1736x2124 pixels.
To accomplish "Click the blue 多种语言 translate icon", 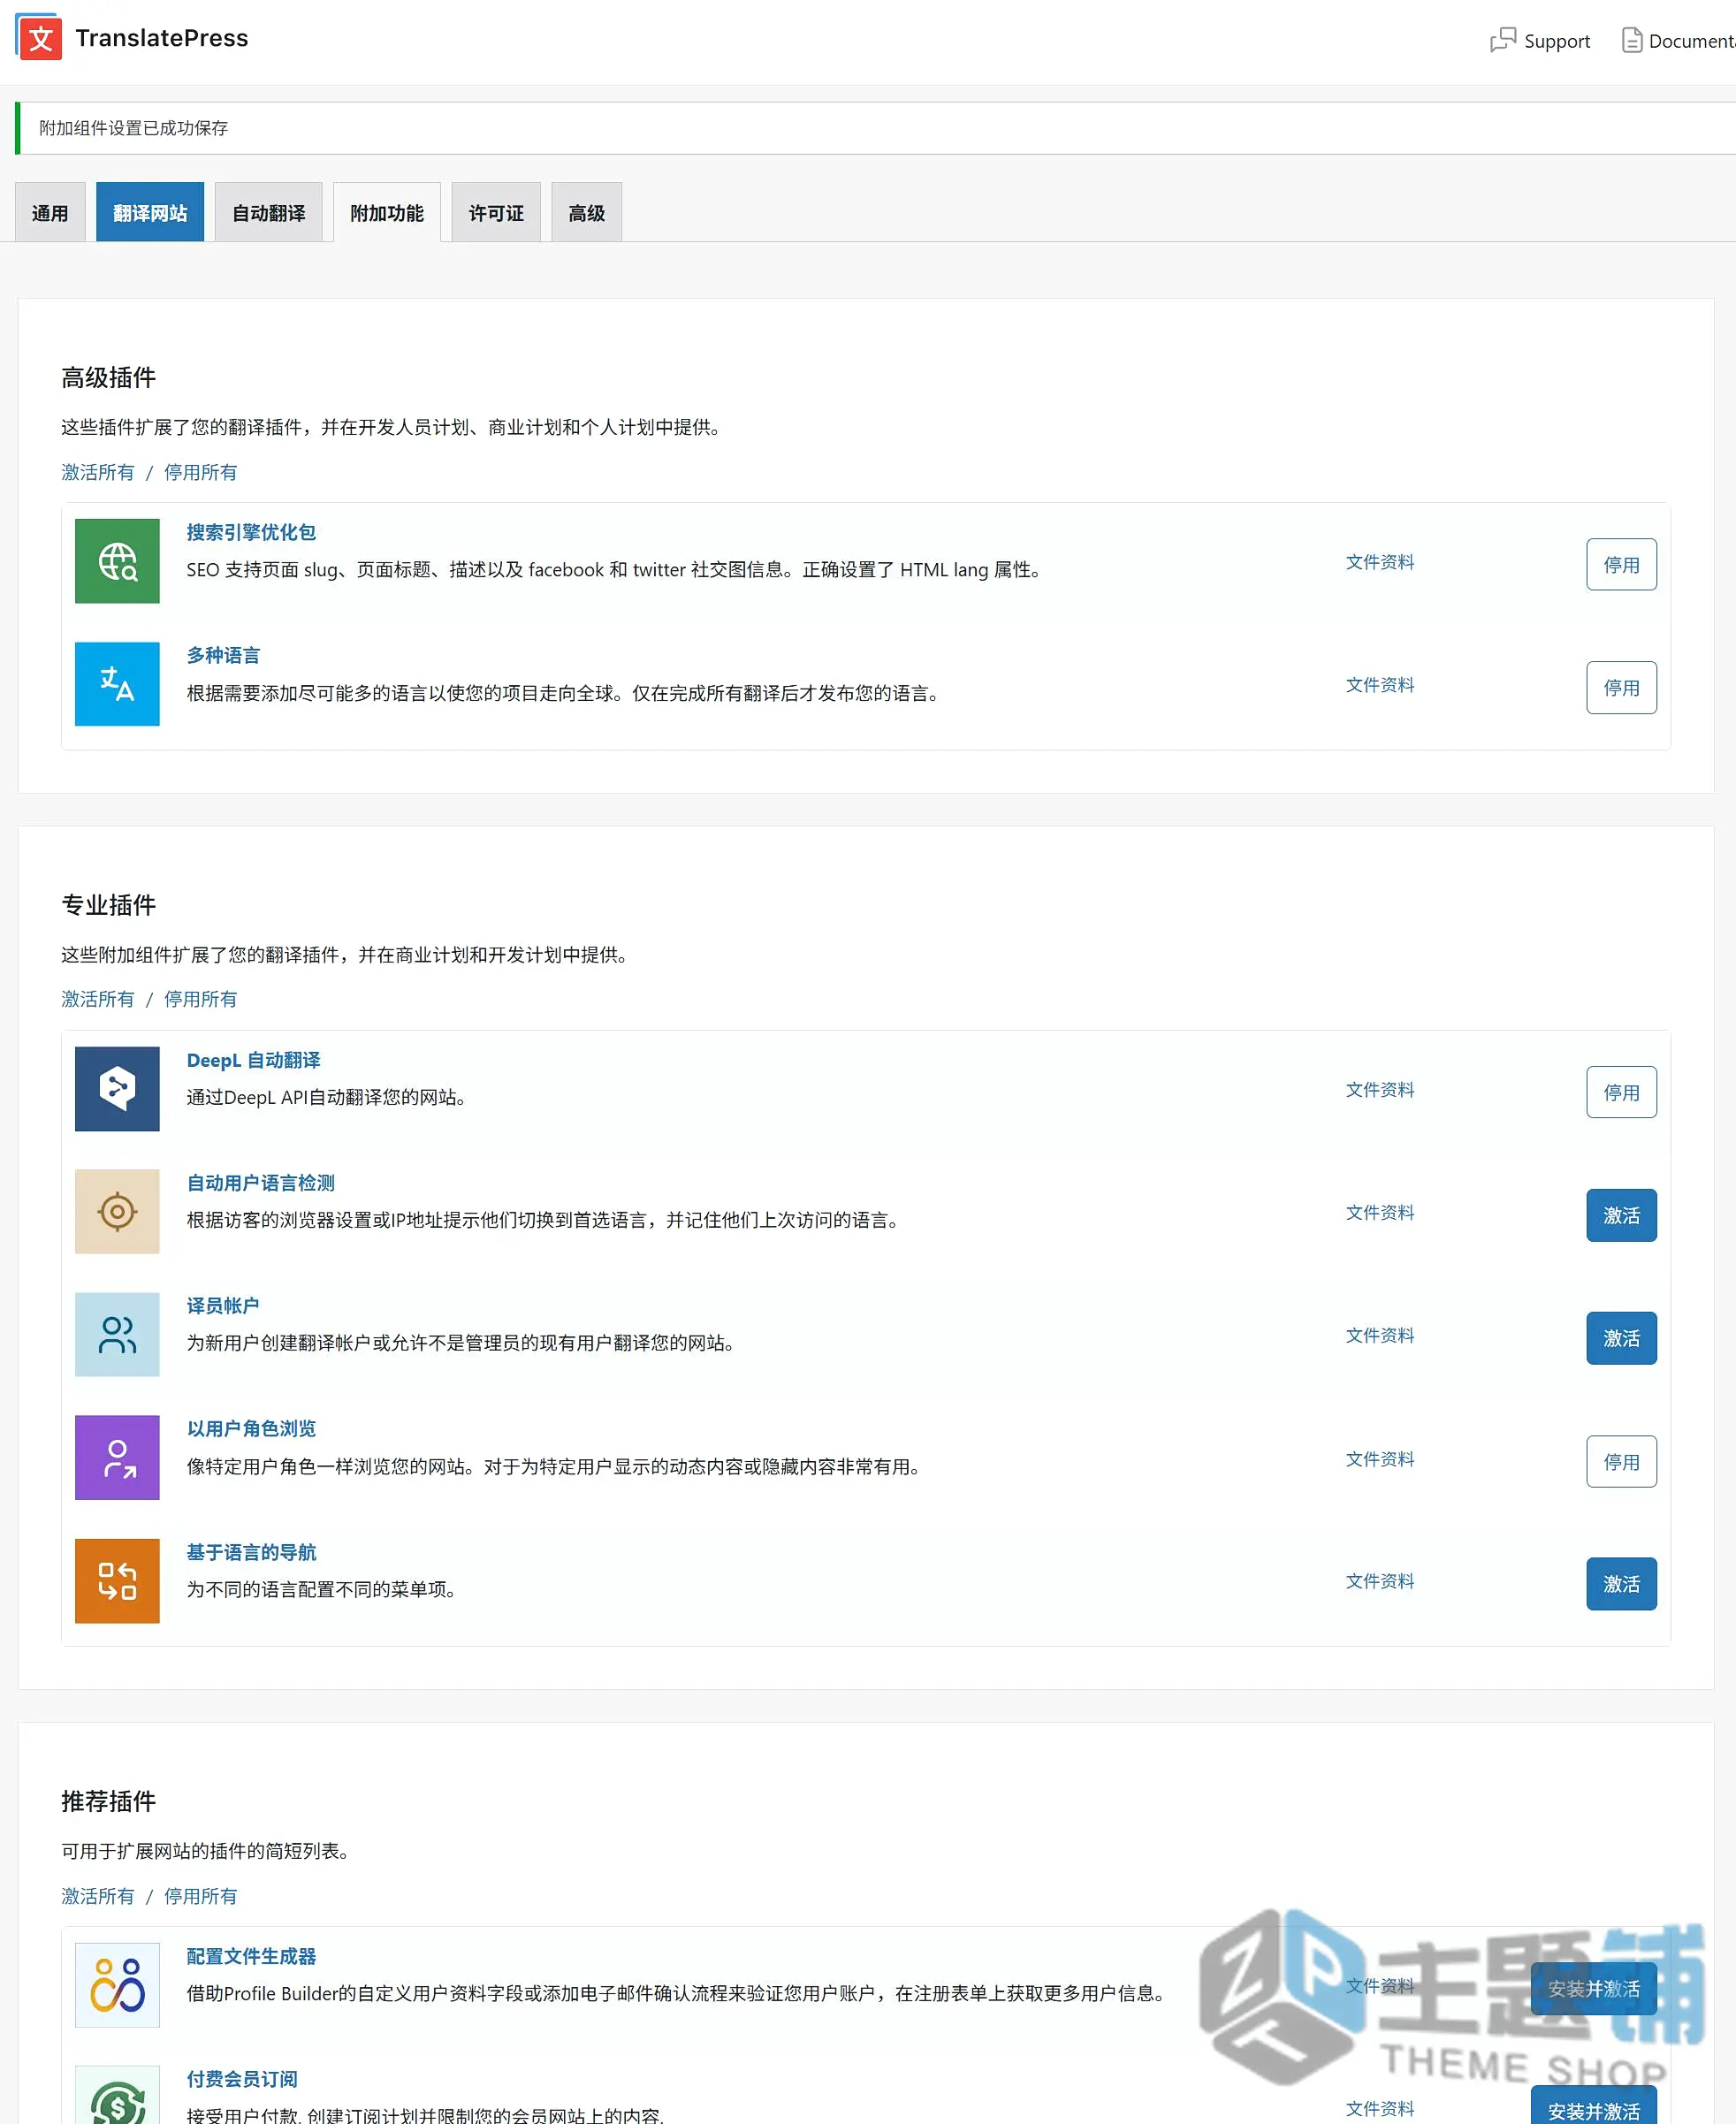I will [x=117, y=684].
